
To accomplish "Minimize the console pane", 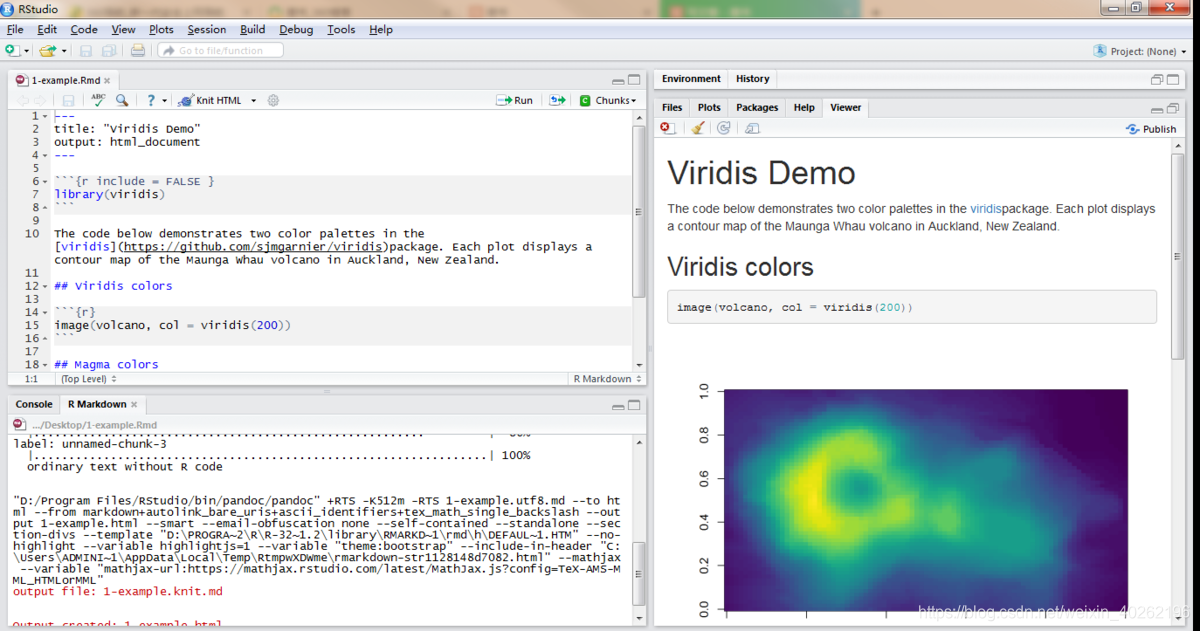I will pos(619,405).
